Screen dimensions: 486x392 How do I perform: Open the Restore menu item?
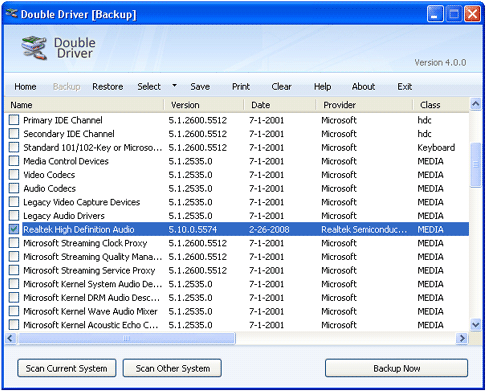click(108, 87)
